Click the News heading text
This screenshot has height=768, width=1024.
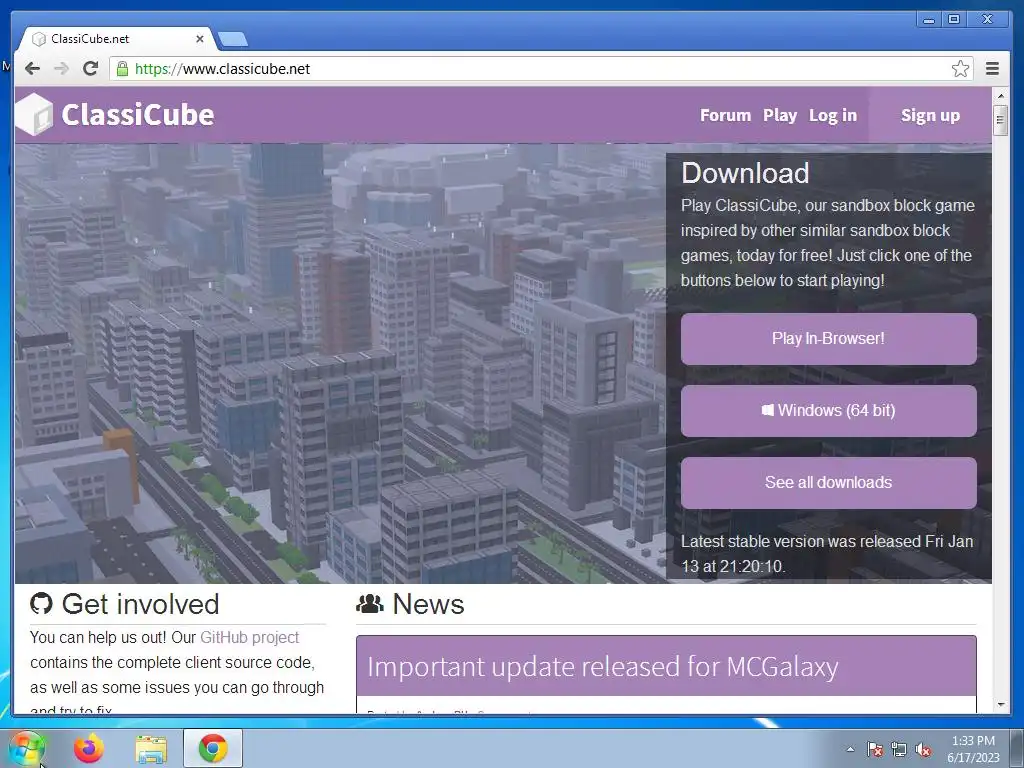tap(428, 604)
